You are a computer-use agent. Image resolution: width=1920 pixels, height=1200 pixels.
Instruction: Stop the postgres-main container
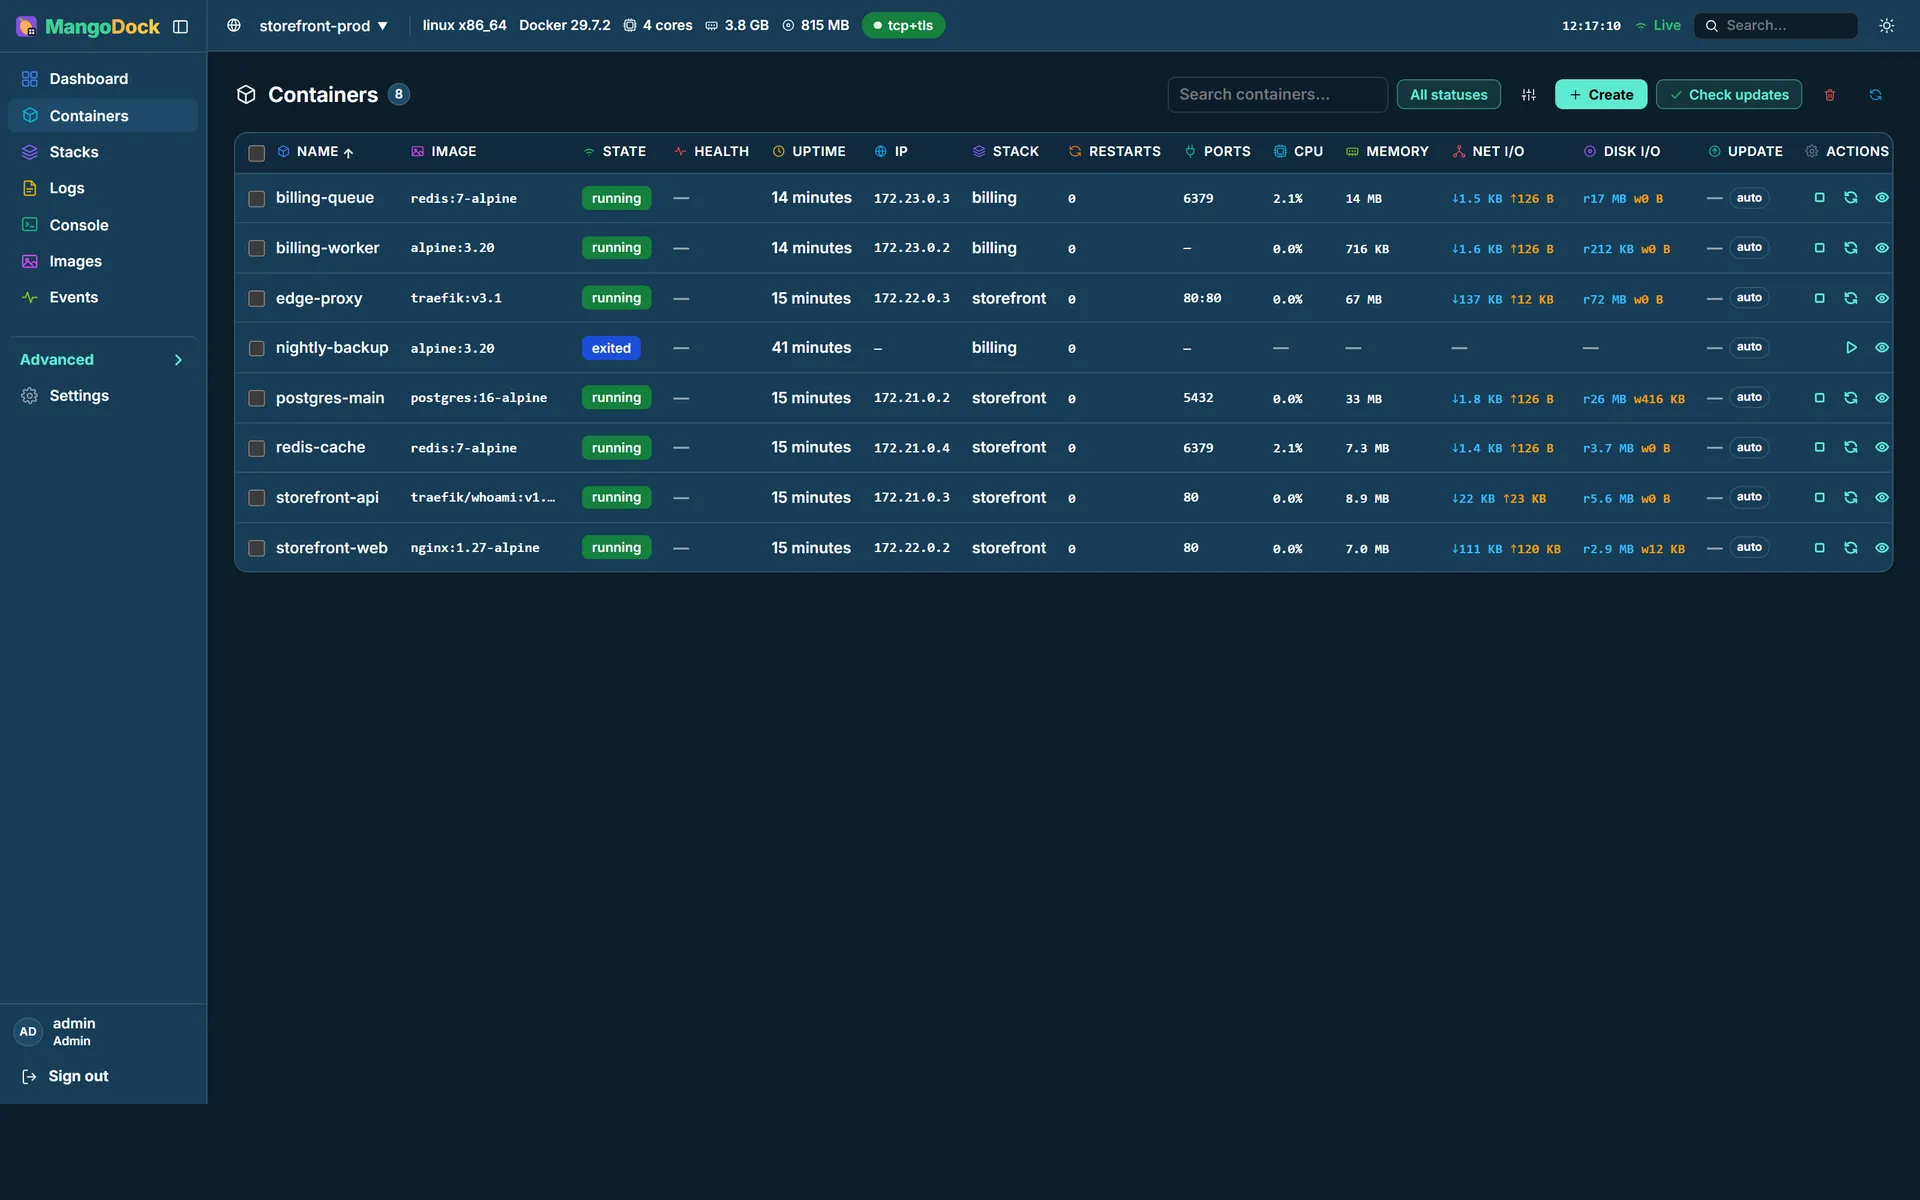pos(1819,398)
